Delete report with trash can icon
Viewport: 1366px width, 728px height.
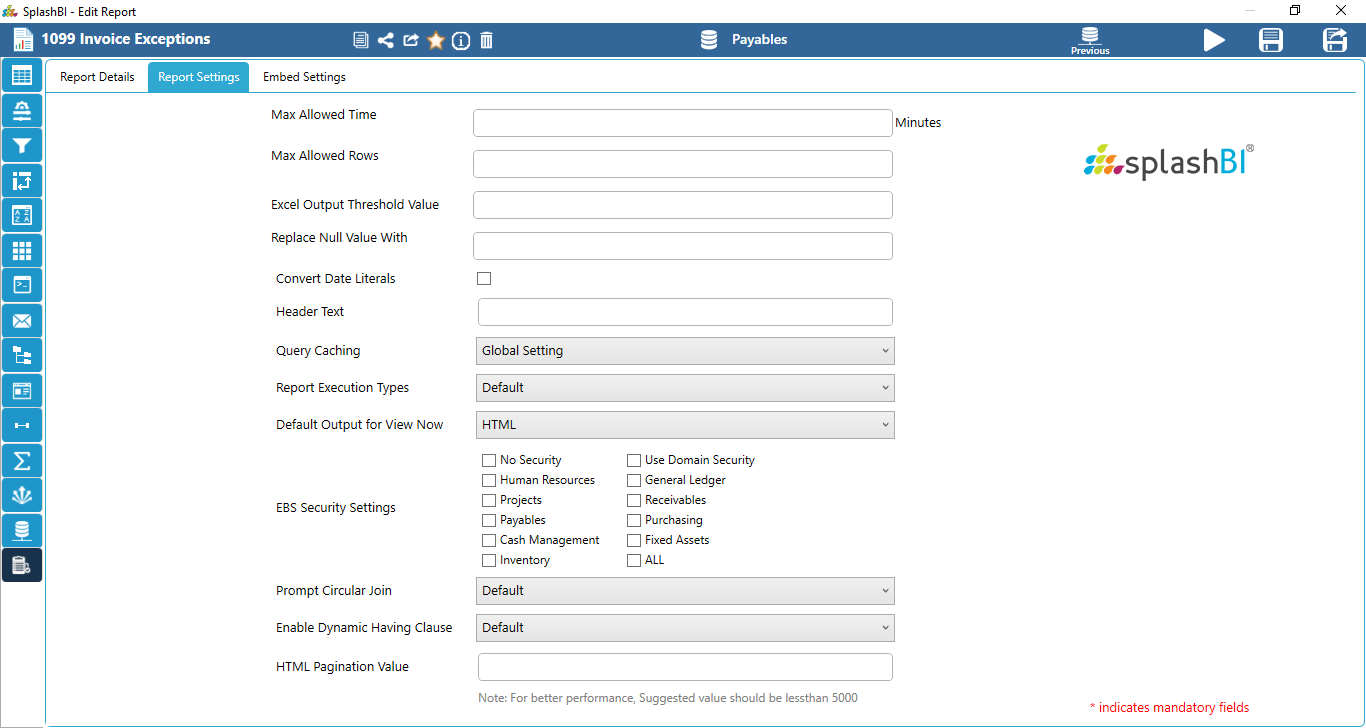(486, 40)
